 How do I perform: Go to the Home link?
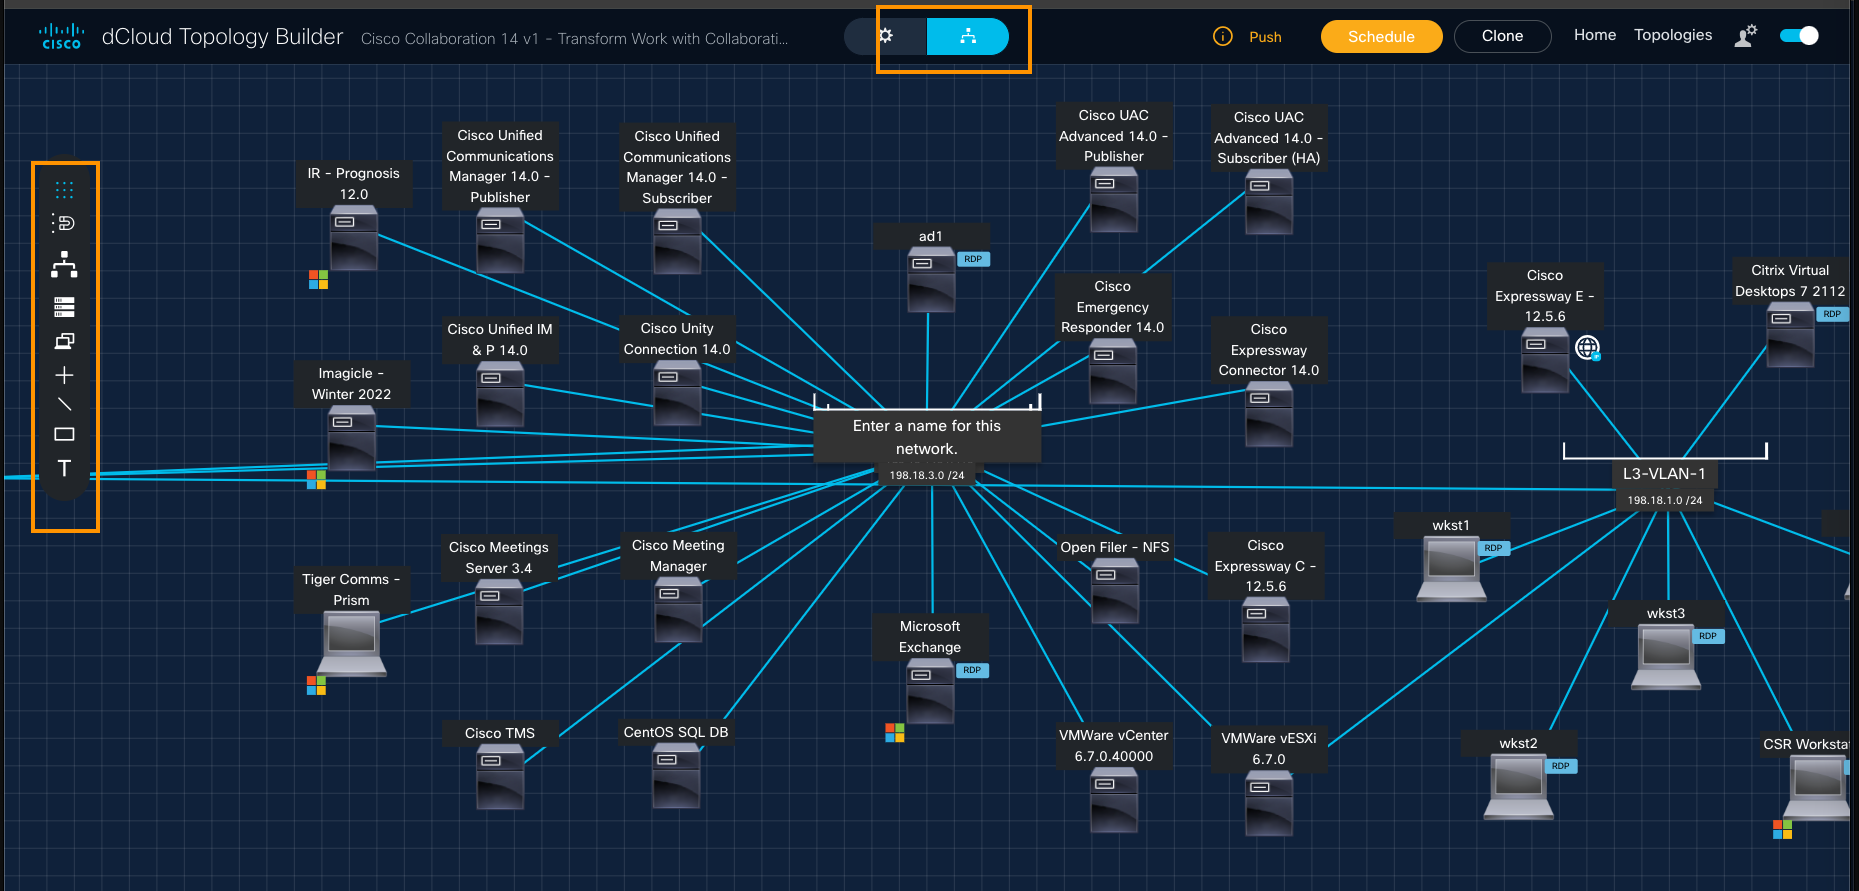coord(1595,35)
